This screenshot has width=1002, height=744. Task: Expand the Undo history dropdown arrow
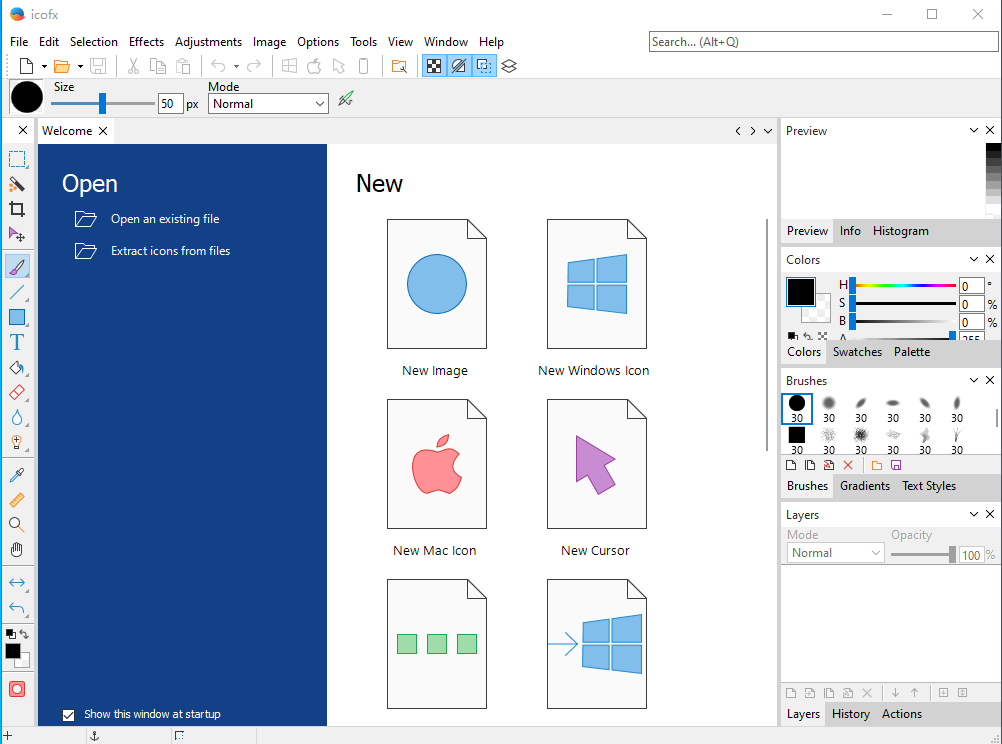tap(236, 66)
